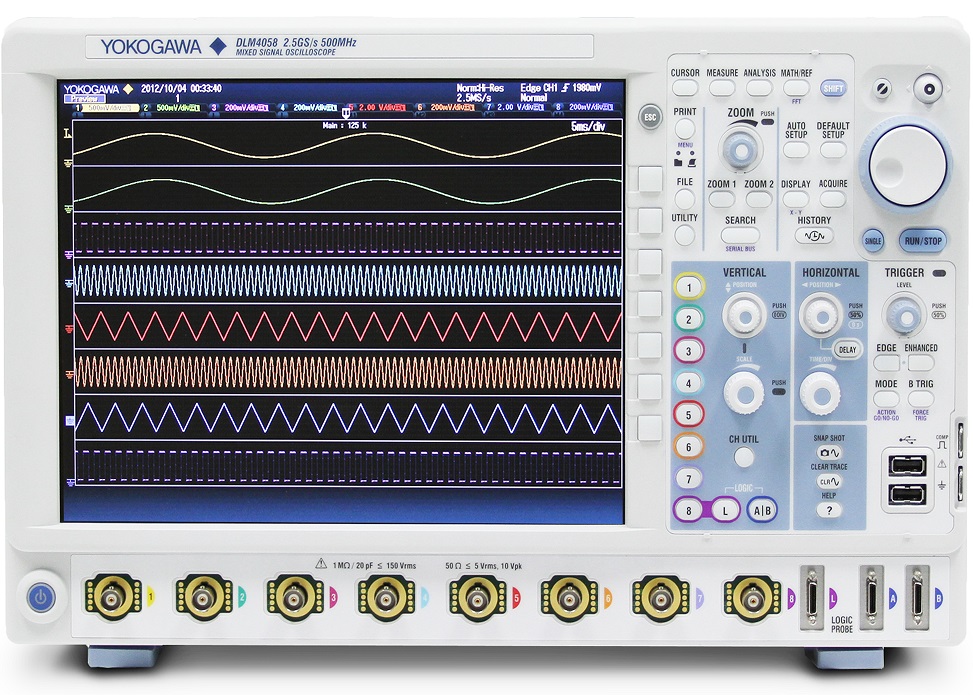This screenshot has width=973, height=695.
Task: Click the channel 6 BNC input connector
Action: (569, 598)
